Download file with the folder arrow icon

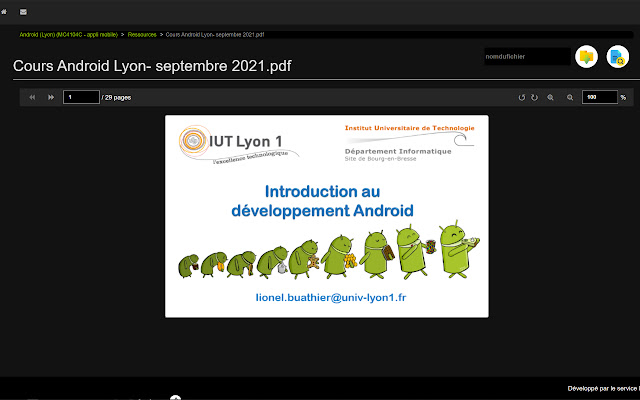point(587,56)
